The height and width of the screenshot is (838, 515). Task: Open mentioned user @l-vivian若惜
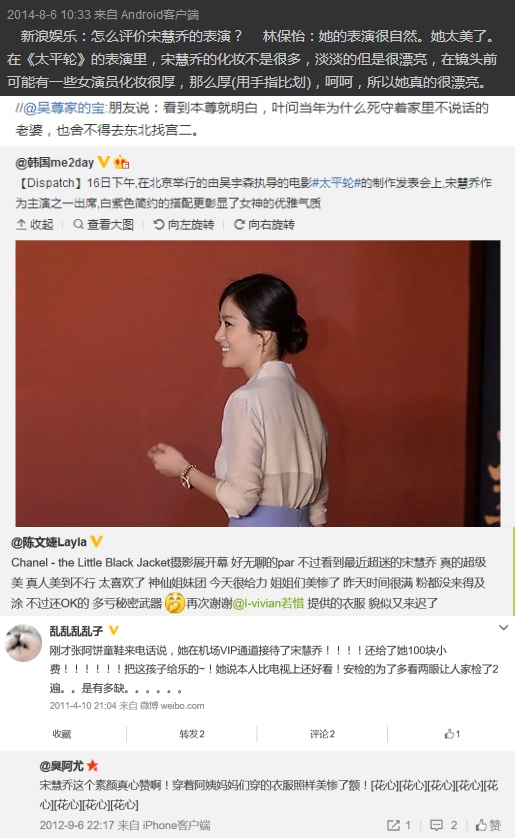point(268,603)
